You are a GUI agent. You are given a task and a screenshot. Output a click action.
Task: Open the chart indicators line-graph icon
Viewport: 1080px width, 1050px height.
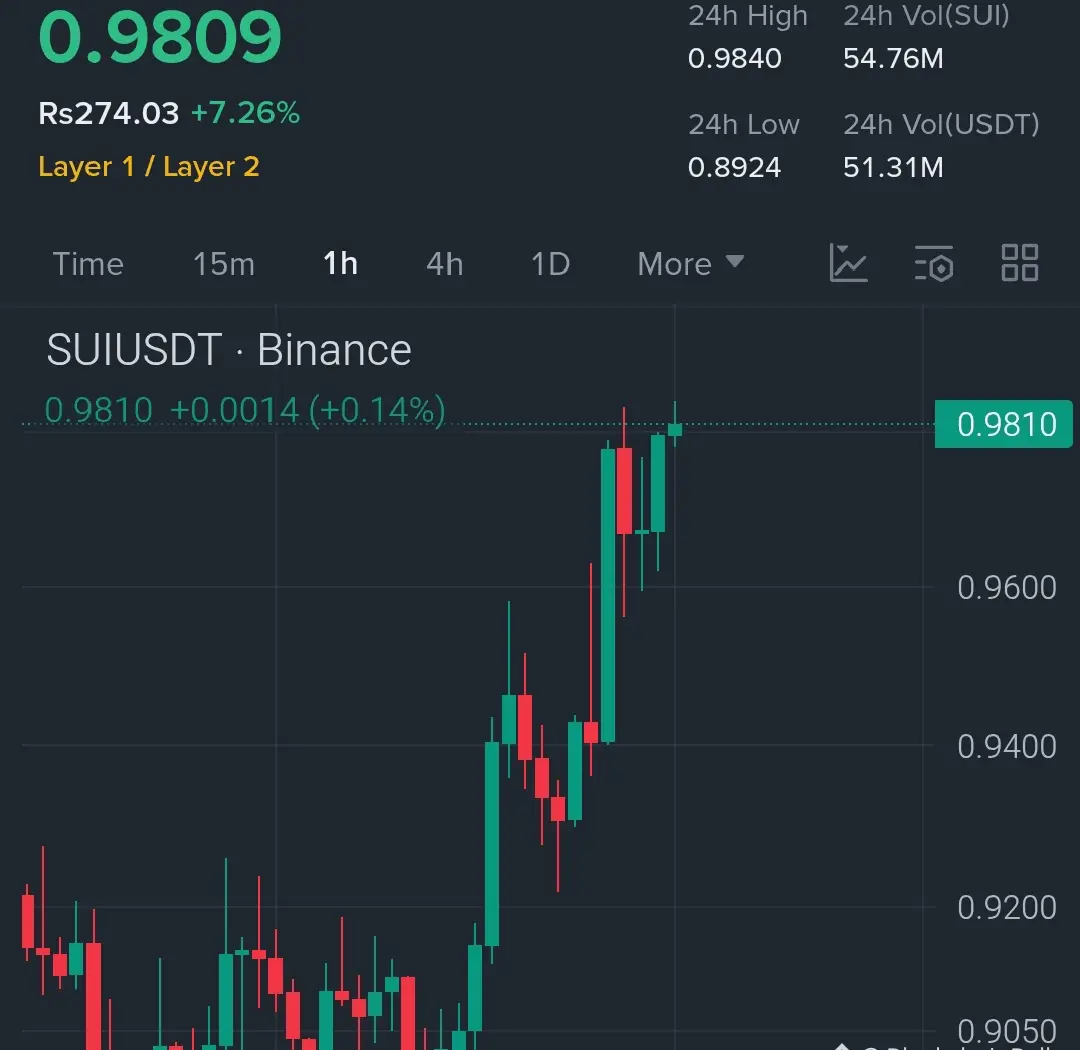(848, 262)
